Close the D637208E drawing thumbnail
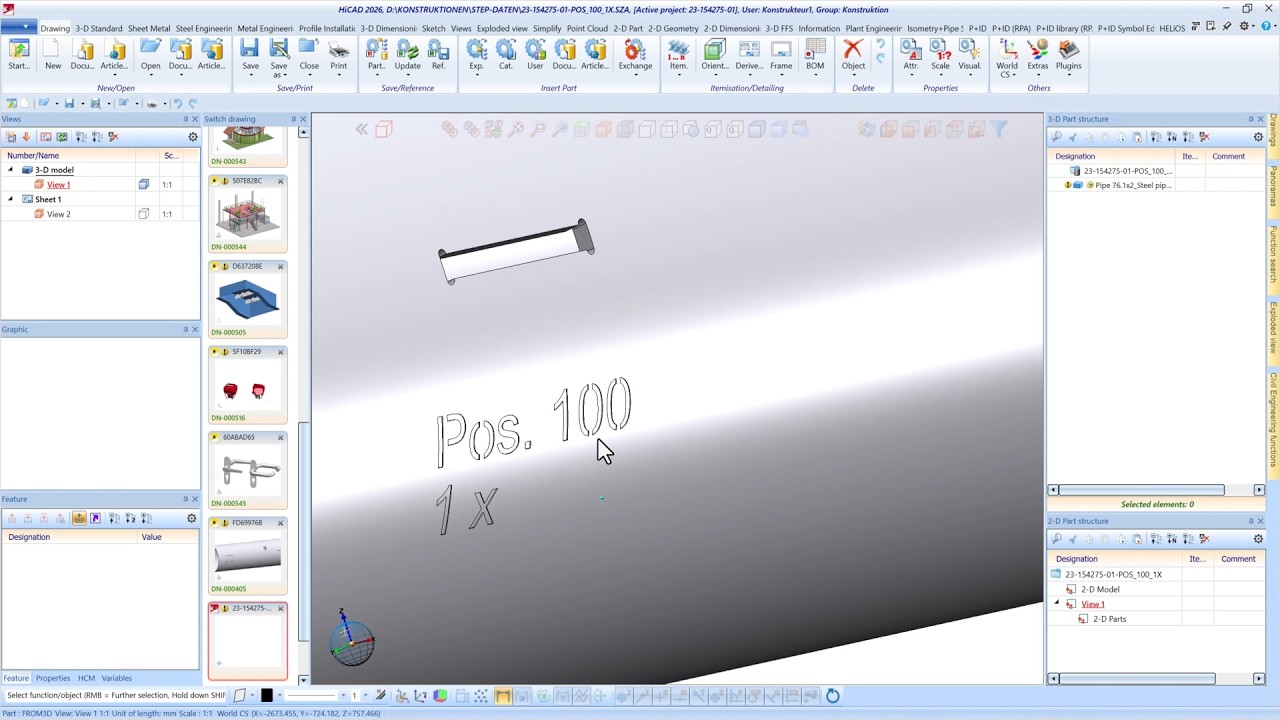This screenshot has height=720, width=1280. [280, 267]
